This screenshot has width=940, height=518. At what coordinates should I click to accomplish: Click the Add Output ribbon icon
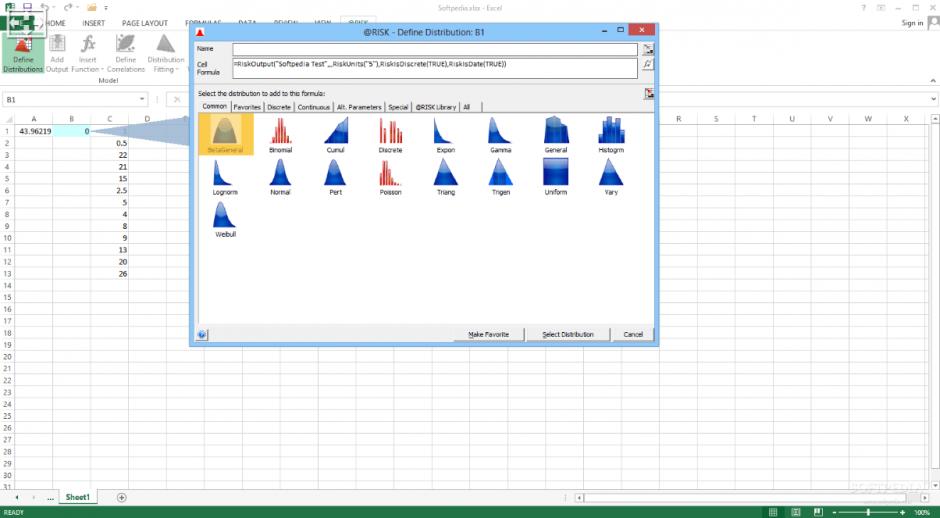57,55
